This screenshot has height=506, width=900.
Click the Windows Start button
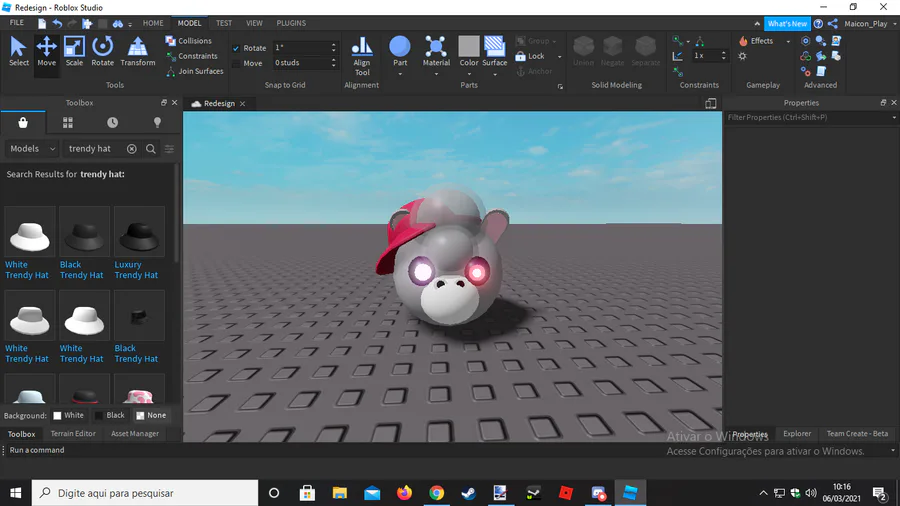(15, 493)
